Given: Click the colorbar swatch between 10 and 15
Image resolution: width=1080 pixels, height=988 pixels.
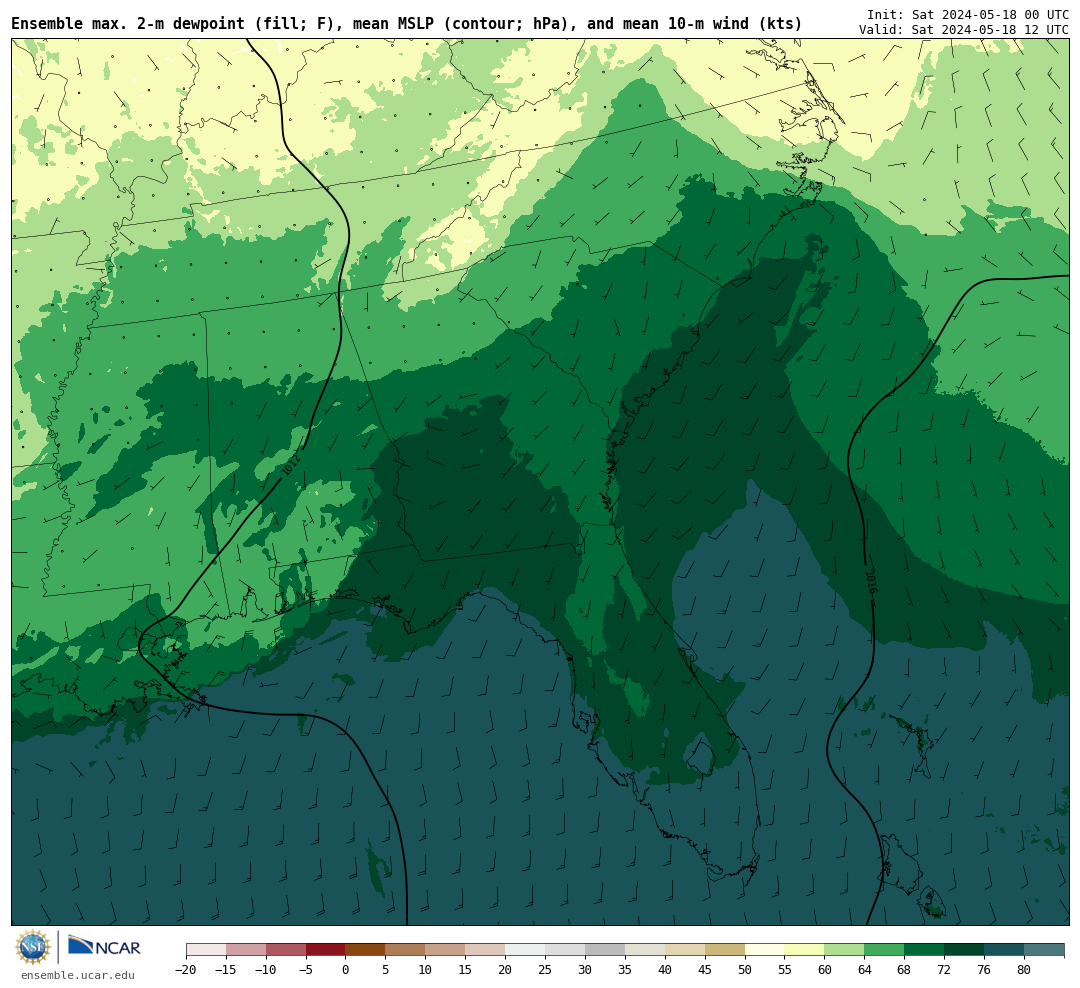Looking at the screenshot, I should pyautogui.click(x=445, y=950).
